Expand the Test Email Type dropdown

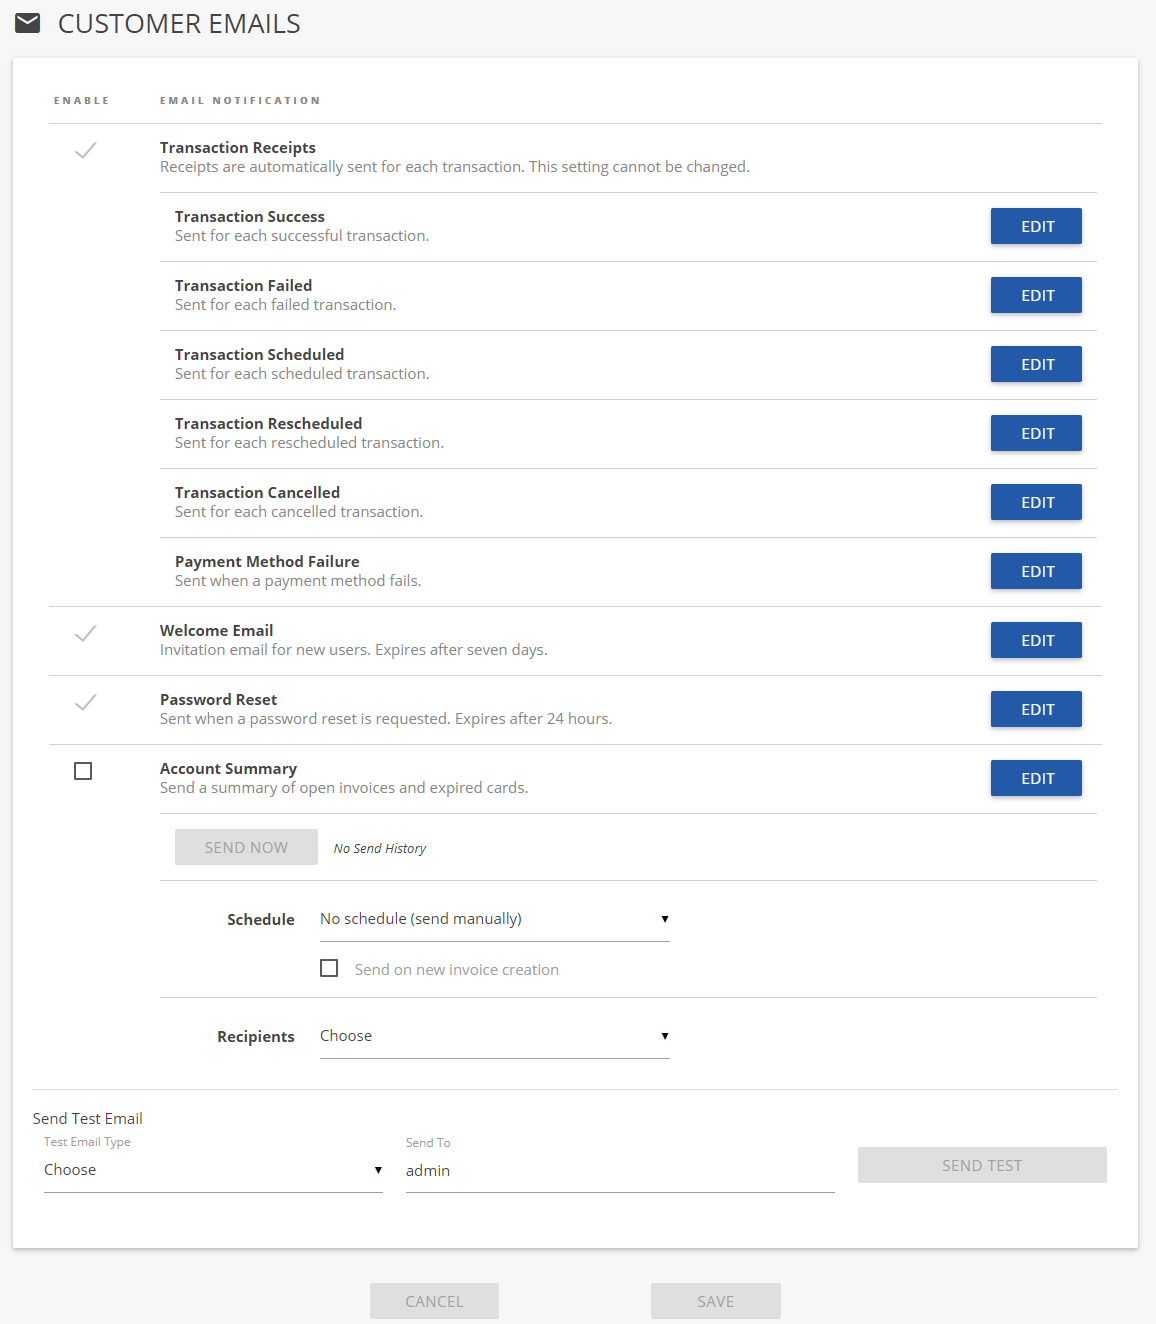tap(213, 1170)
